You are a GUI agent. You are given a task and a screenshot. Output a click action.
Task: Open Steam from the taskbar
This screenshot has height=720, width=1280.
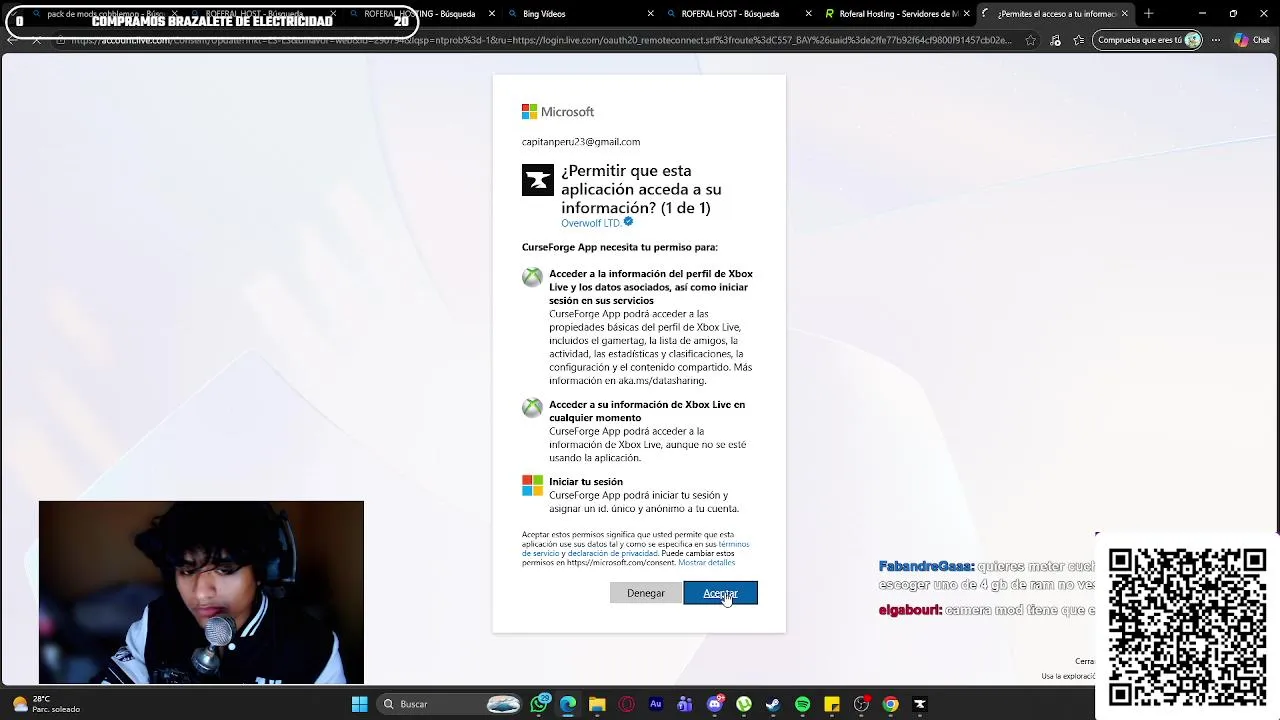point(773,704)
